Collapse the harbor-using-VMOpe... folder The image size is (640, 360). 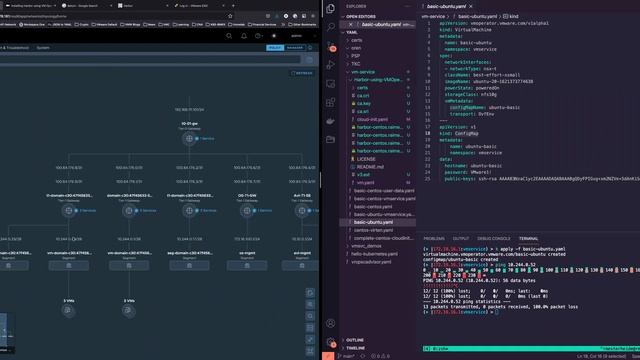[378, 80]
